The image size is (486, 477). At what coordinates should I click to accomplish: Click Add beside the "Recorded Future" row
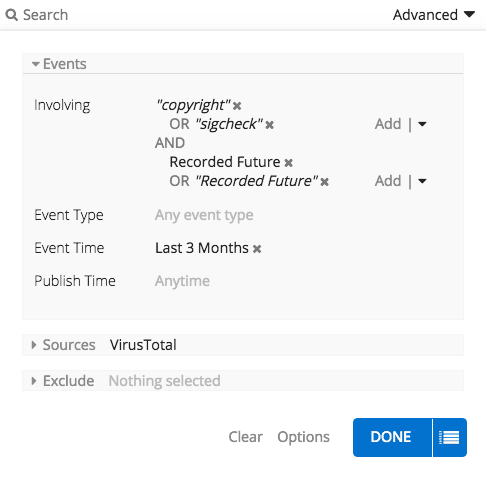(388, 181)
